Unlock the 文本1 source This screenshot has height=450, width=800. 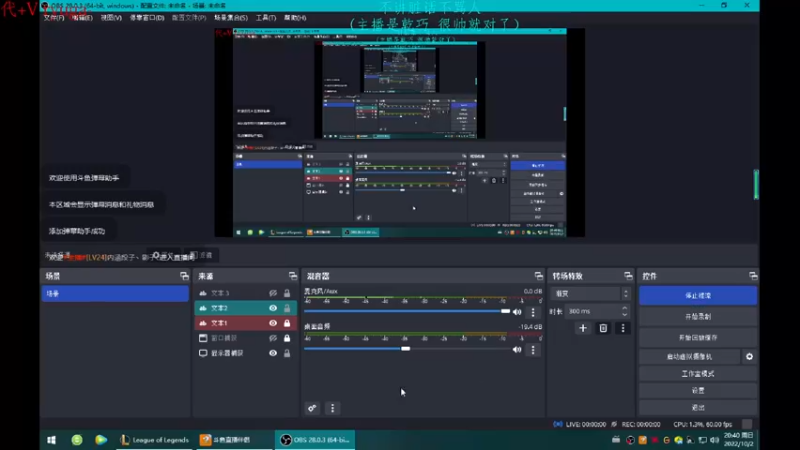click(287, 323)
